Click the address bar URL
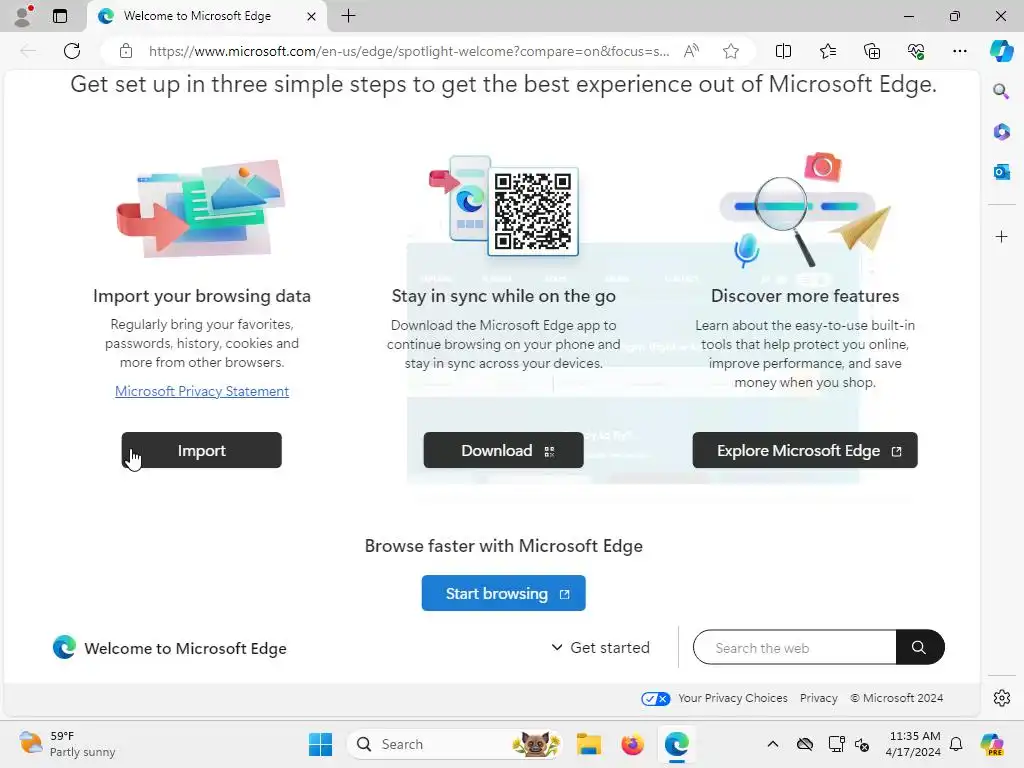The height and width of the screenshot is (768, 1024). [409, 51]
